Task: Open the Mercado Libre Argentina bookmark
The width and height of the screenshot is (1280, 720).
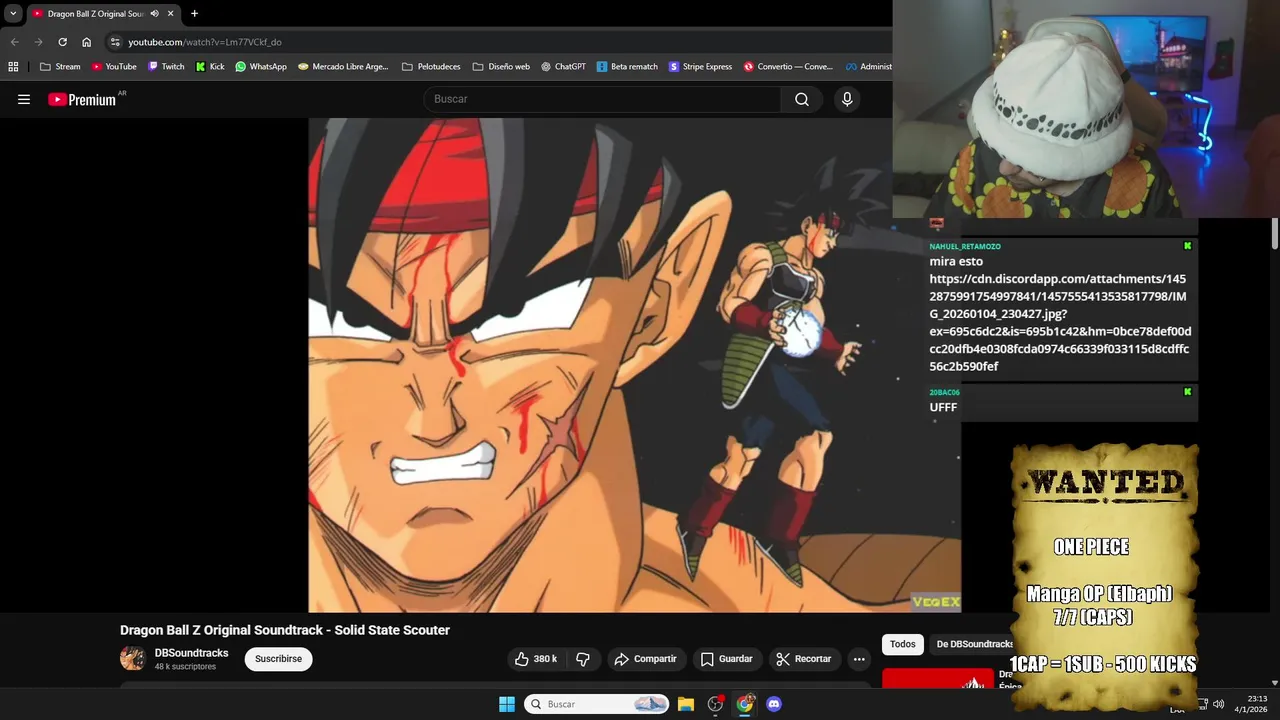Action: pos(343,67)
